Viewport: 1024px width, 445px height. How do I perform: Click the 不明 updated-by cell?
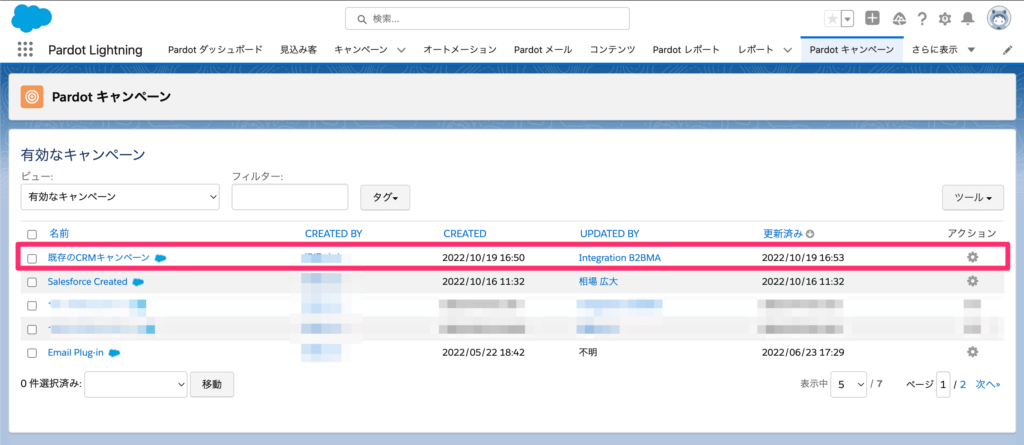coord(588,353)
